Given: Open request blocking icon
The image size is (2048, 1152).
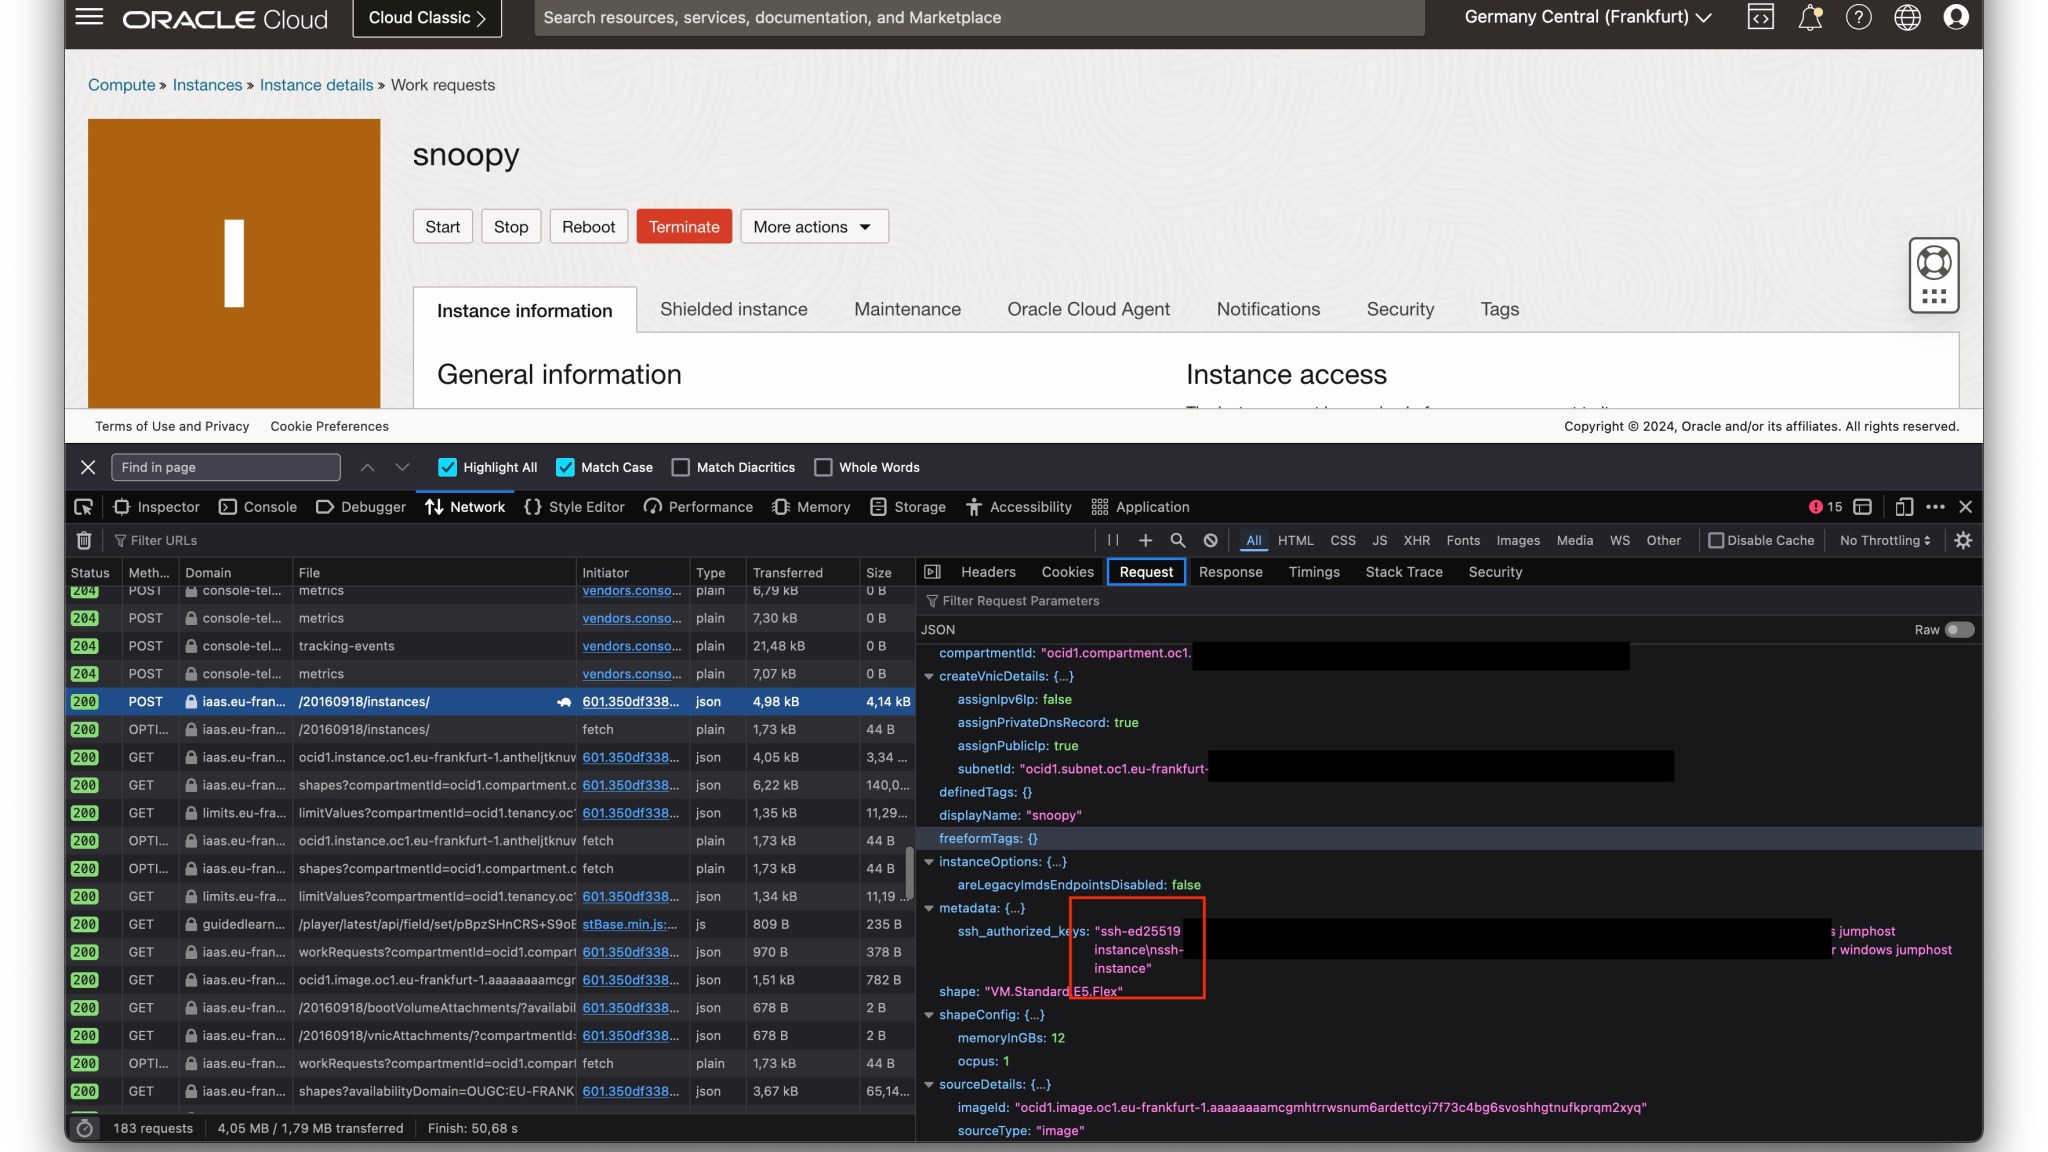Looking at the screenshot, I should 1211,540.
